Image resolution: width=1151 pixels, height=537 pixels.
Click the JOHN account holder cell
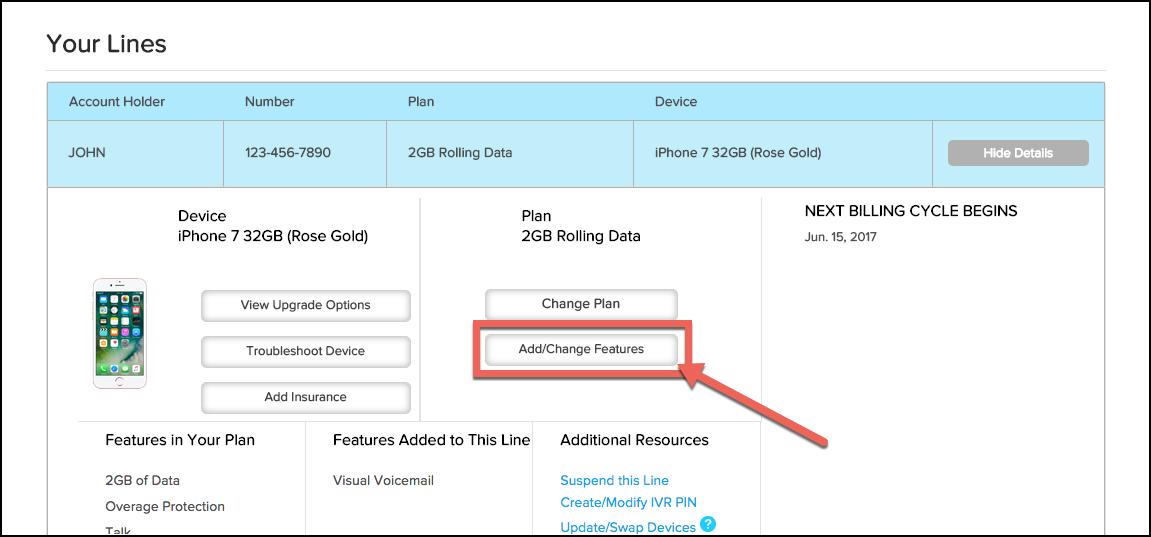tap(87, 153)
